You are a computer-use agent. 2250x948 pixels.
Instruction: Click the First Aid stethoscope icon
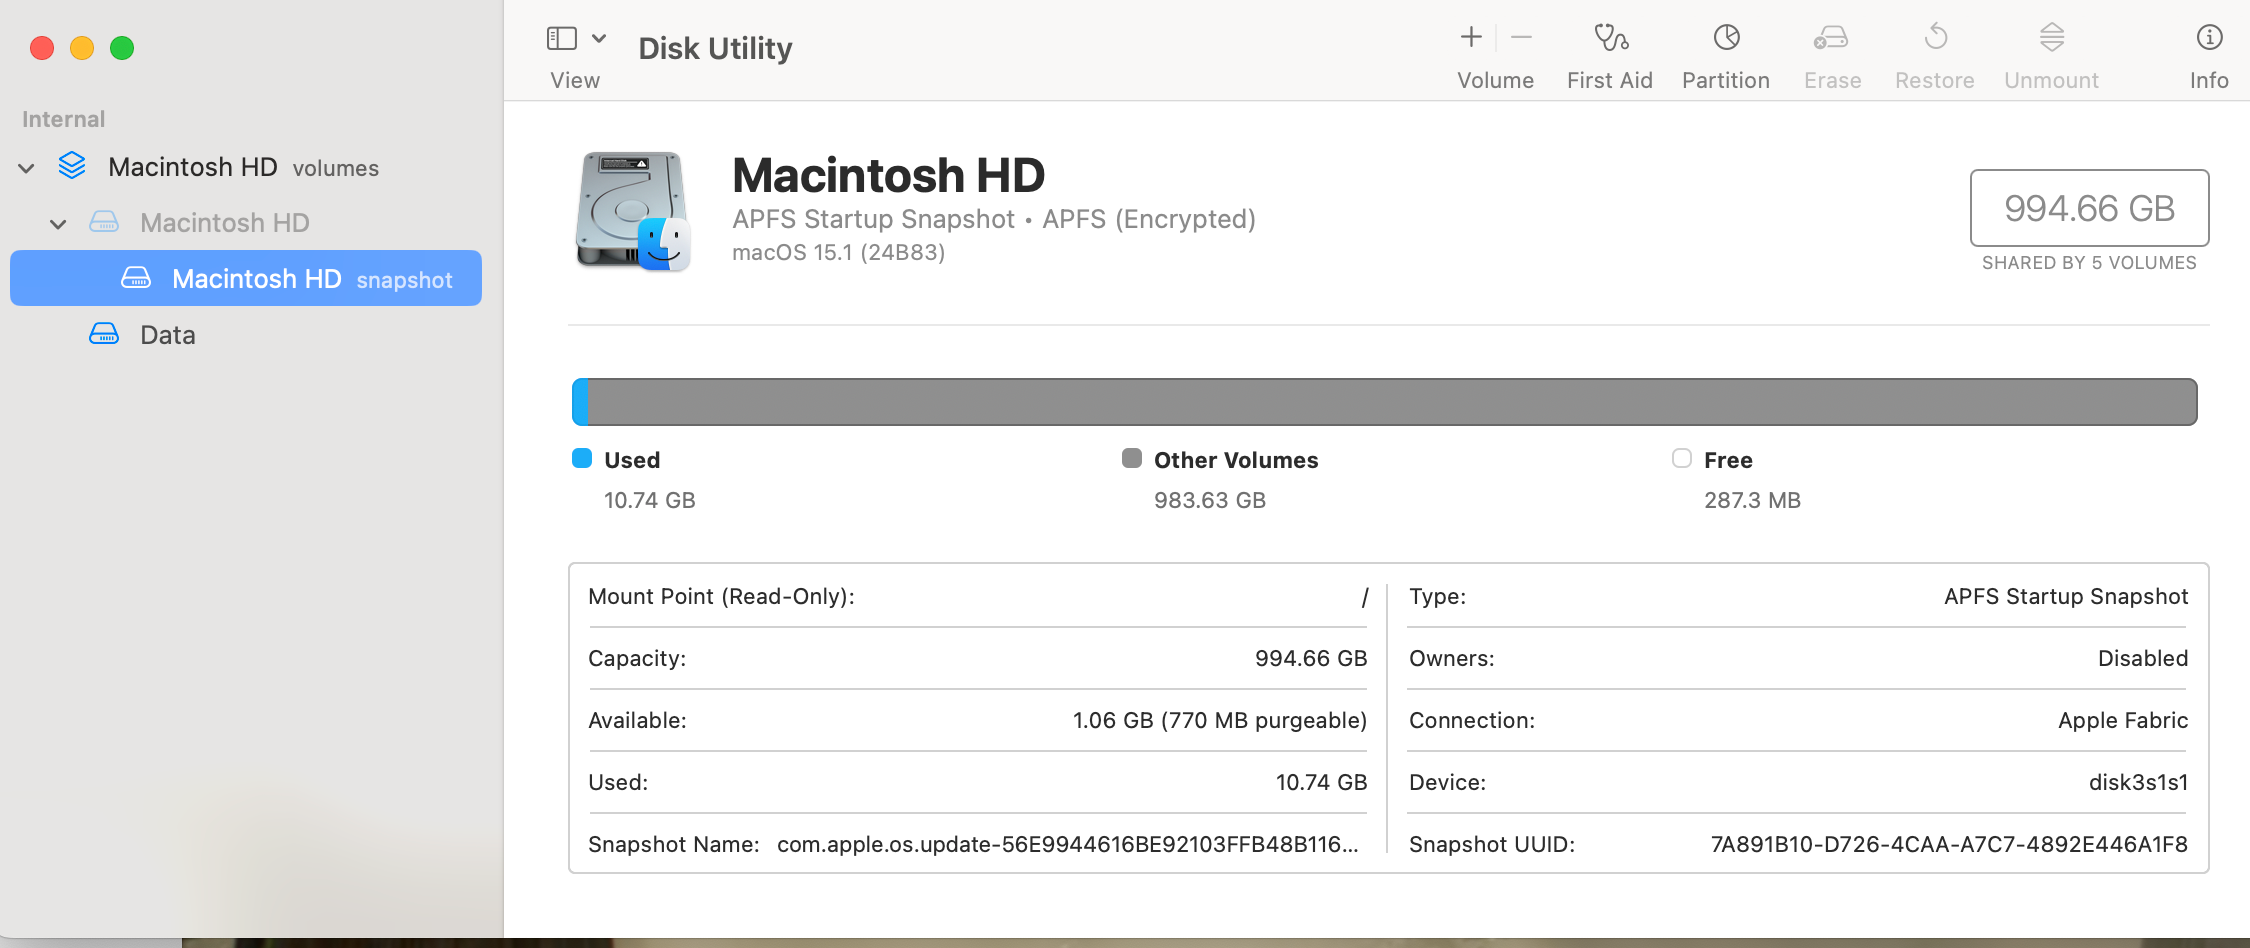click(x=1610, y=39)
